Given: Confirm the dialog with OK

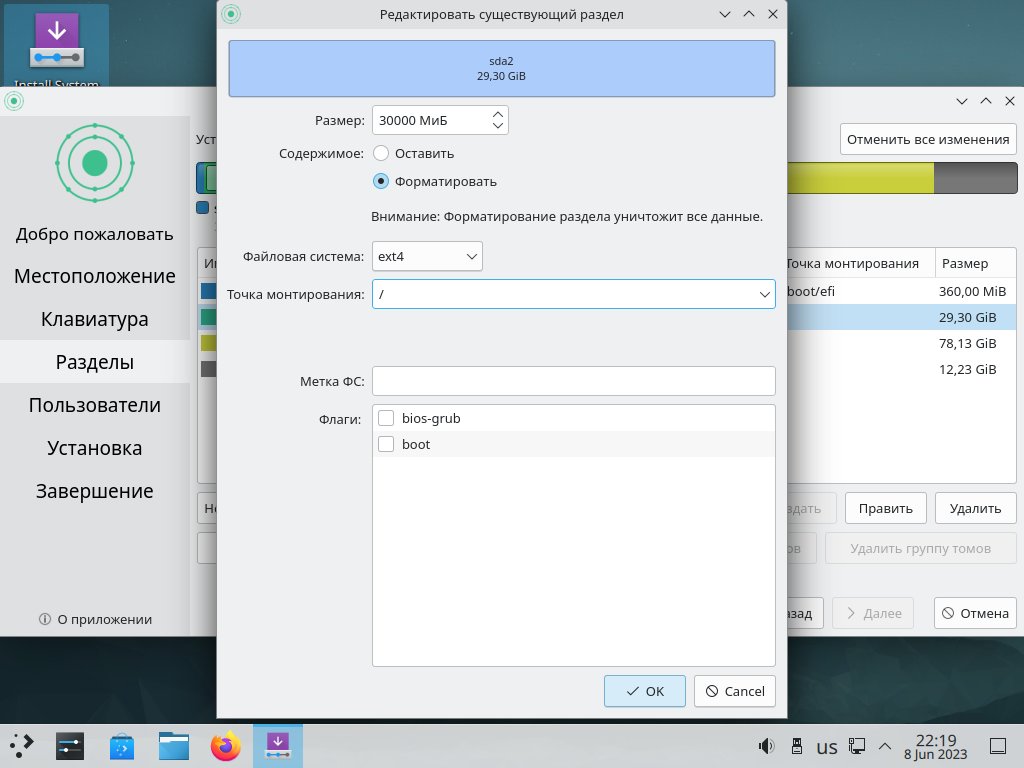Looking at the screenshot, I should pyautogui.click(x=645, y=691).
